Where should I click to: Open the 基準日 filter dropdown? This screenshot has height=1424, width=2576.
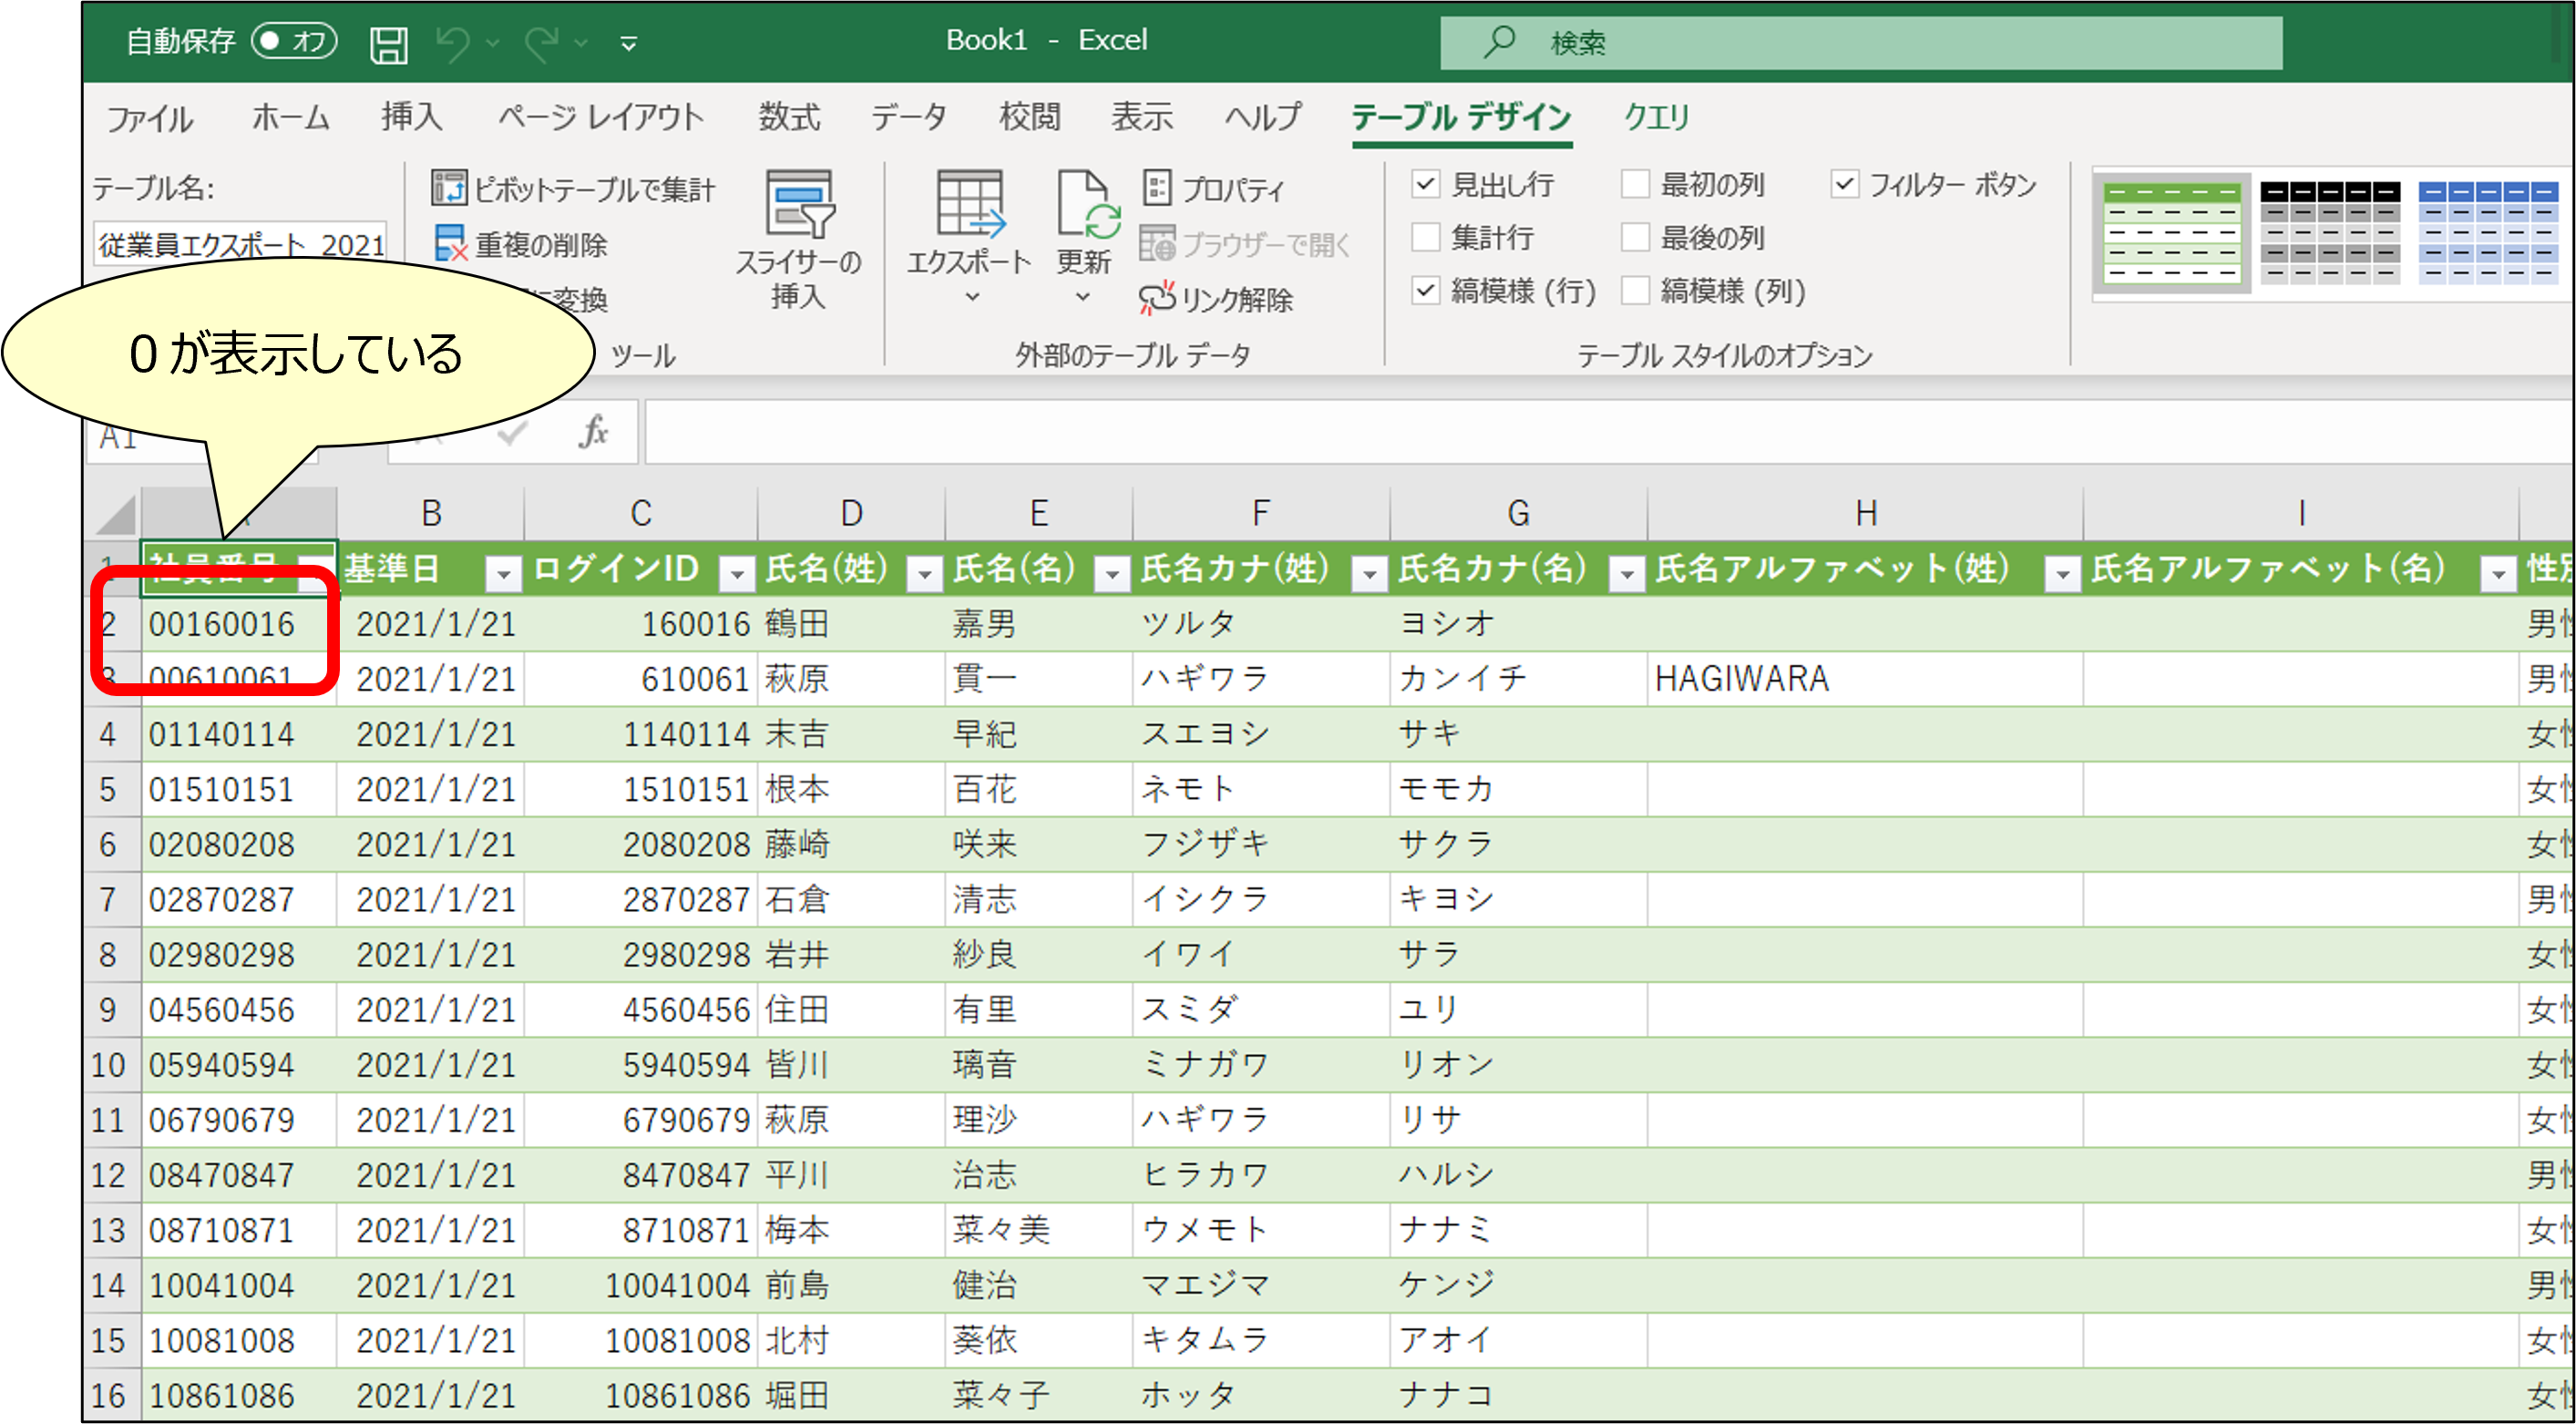(x=503, y=573)
